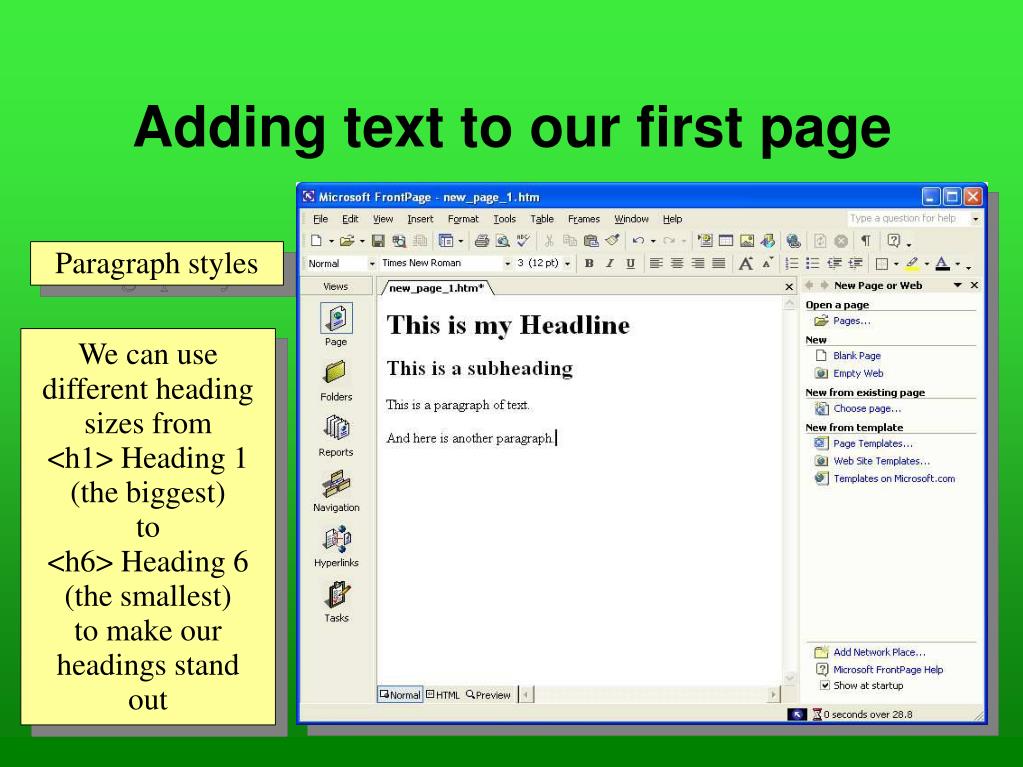
Task: Click the Blank Page link
Action: click(x=856, y=356)
